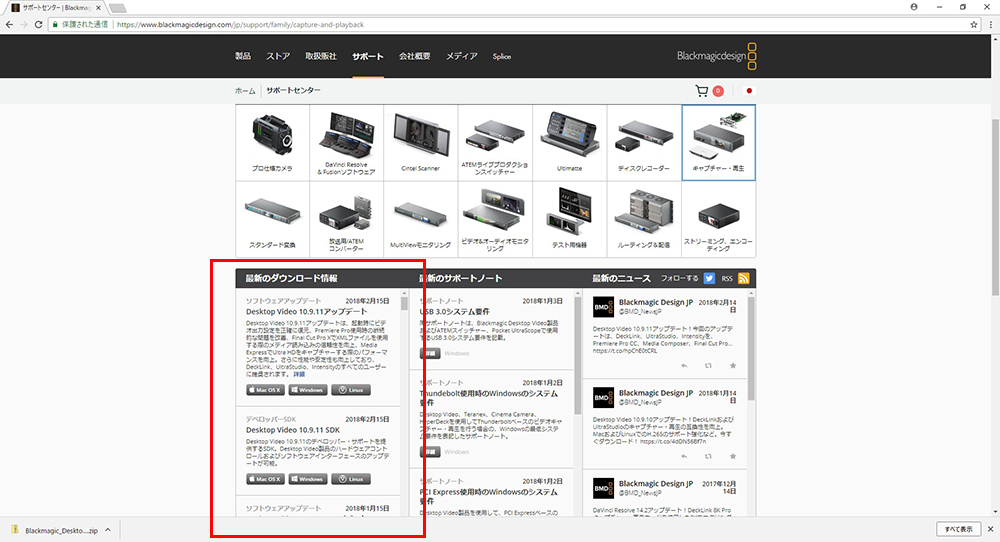Go back in the browser
1000x542 pixels.
point(9,24)
